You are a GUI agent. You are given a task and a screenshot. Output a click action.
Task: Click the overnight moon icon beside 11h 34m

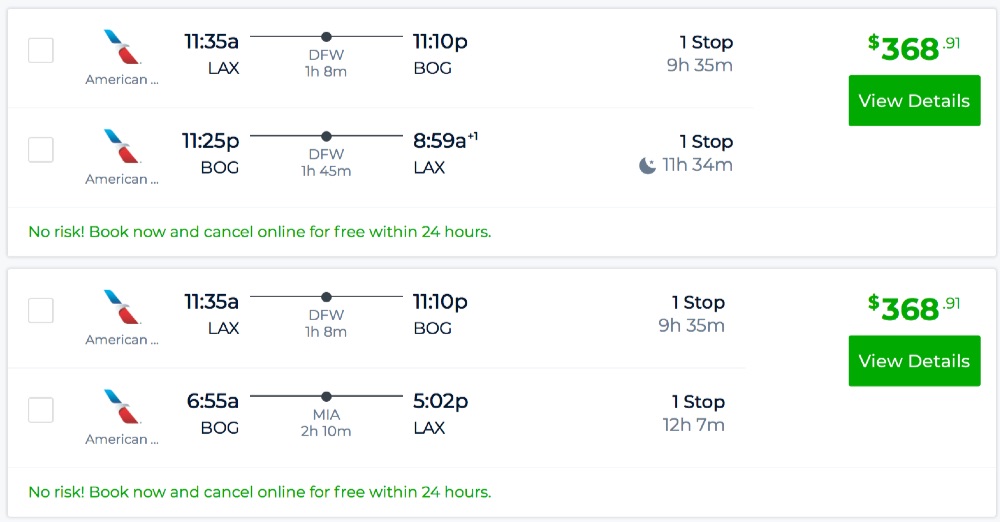click(x=648, y=165)
